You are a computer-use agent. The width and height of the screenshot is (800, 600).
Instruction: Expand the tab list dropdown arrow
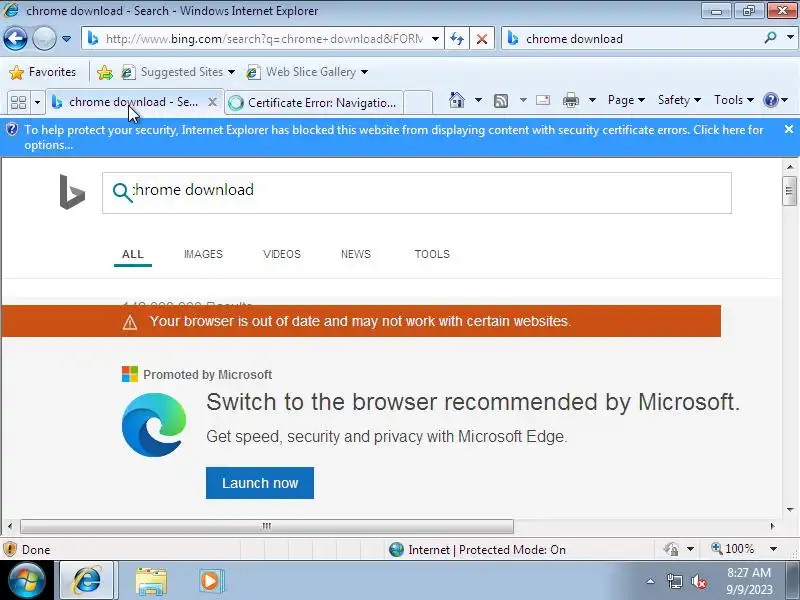pyautogui.click(x=37, y=103)
